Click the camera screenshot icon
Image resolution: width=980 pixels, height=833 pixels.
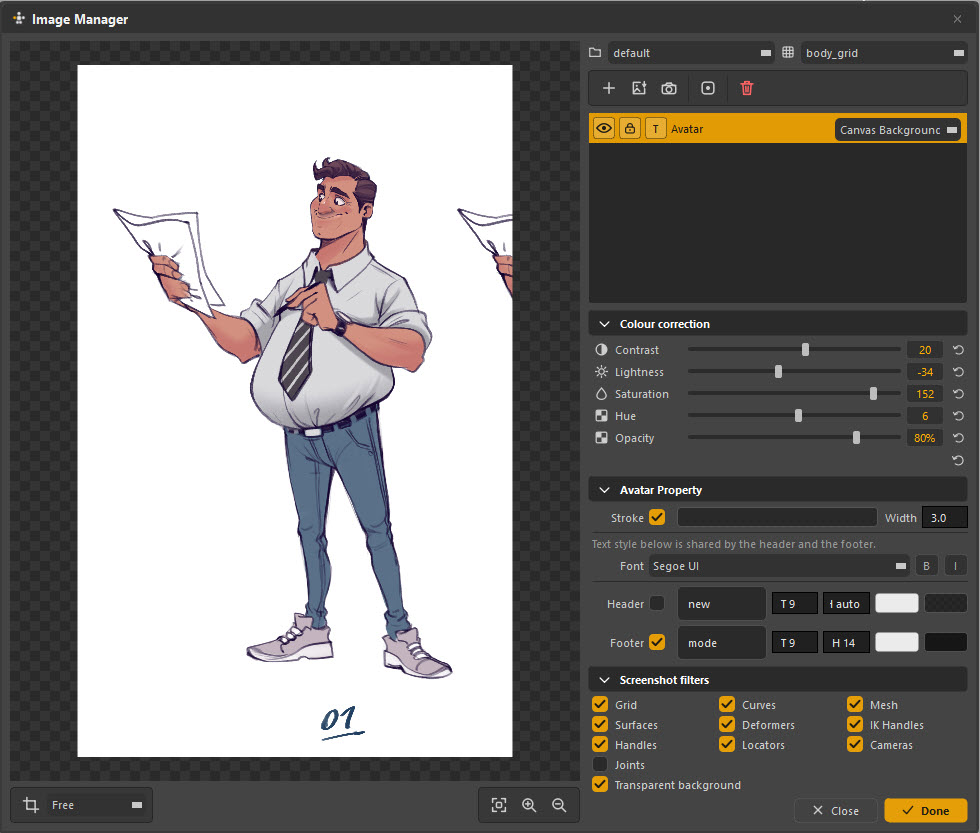(x=669, y=88)
